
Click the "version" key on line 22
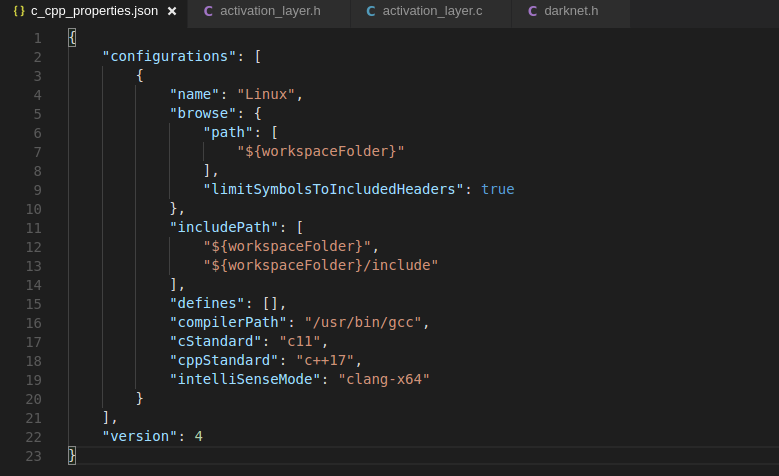coord(140,436)
